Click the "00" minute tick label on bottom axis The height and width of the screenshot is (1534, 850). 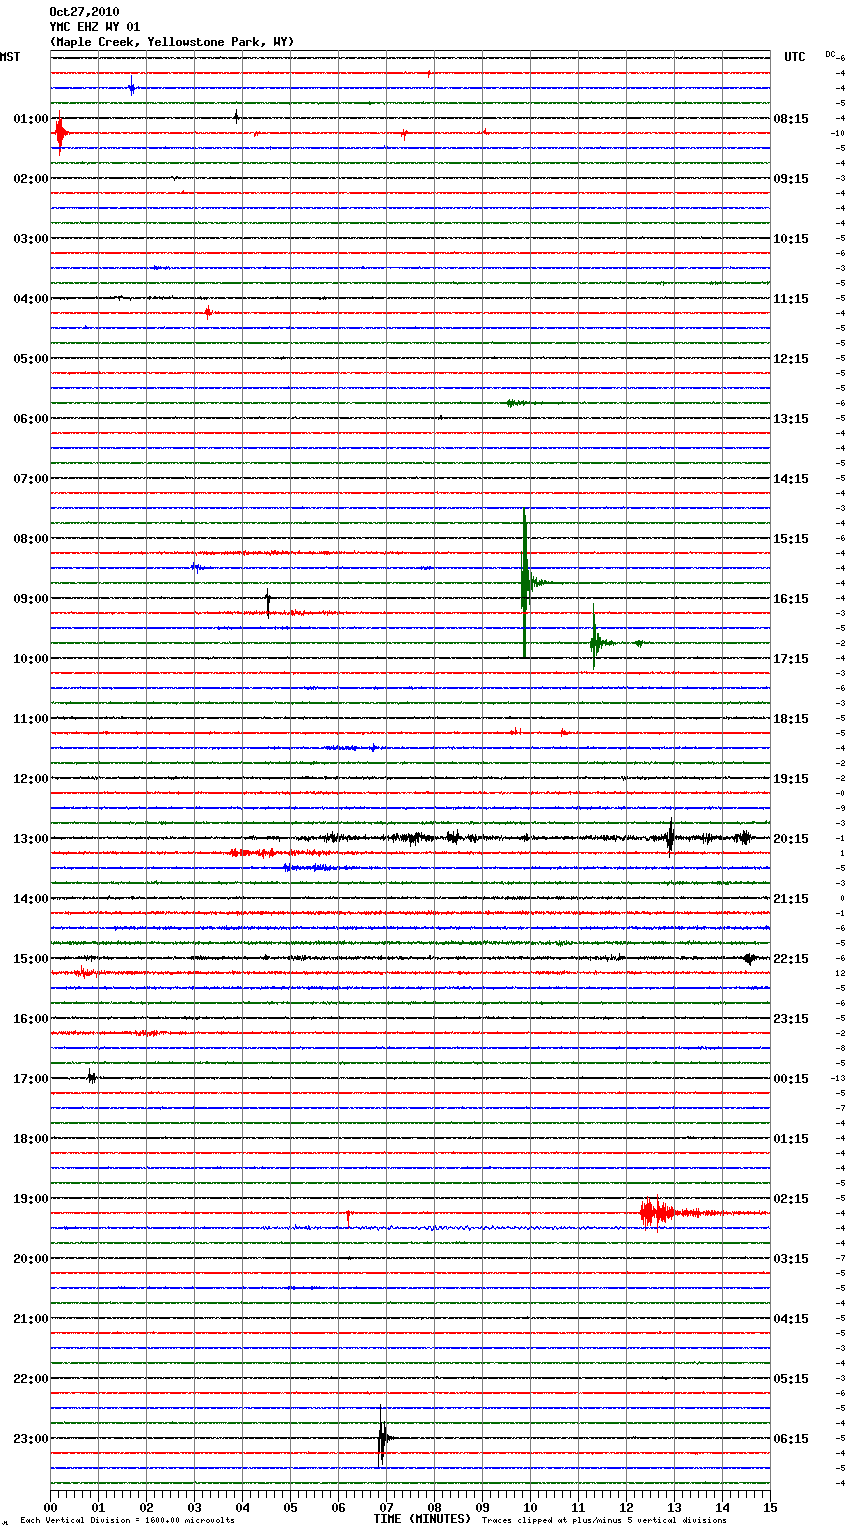pyautogui.click(x=50, y=1507)
